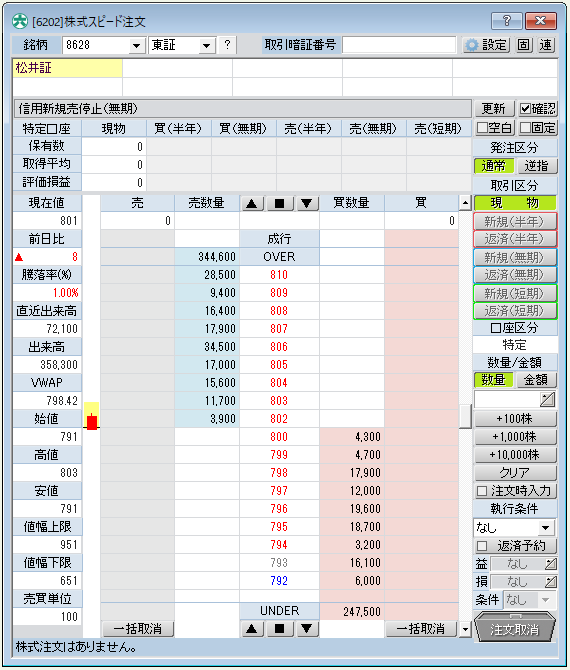Click the bottom down-triangle price scroll button

point(307,629)
